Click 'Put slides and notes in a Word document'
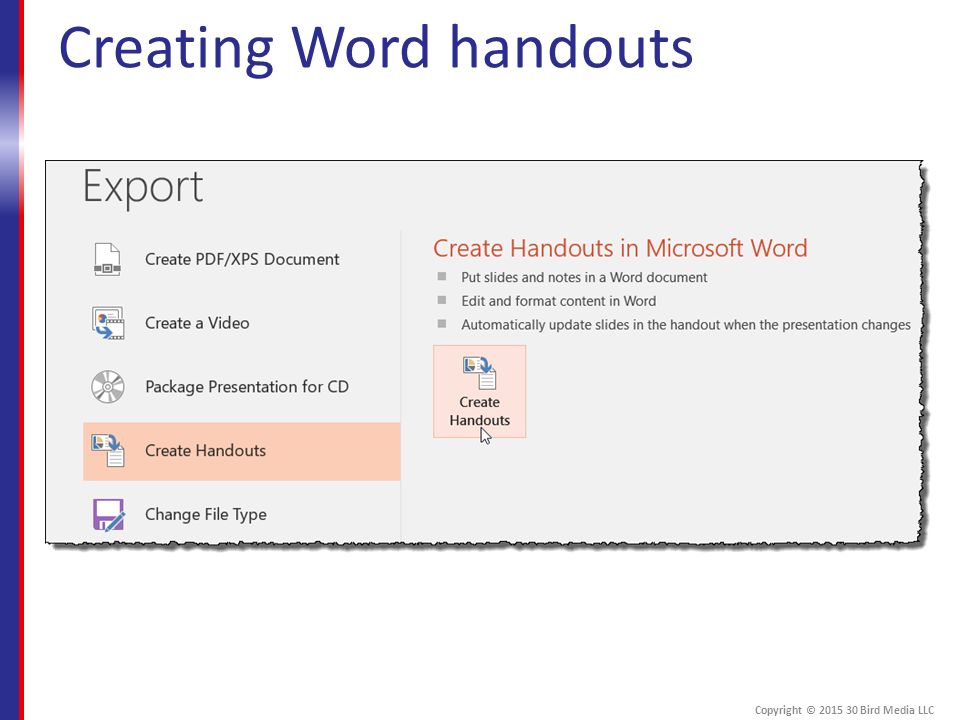 (x=584, y=277)
